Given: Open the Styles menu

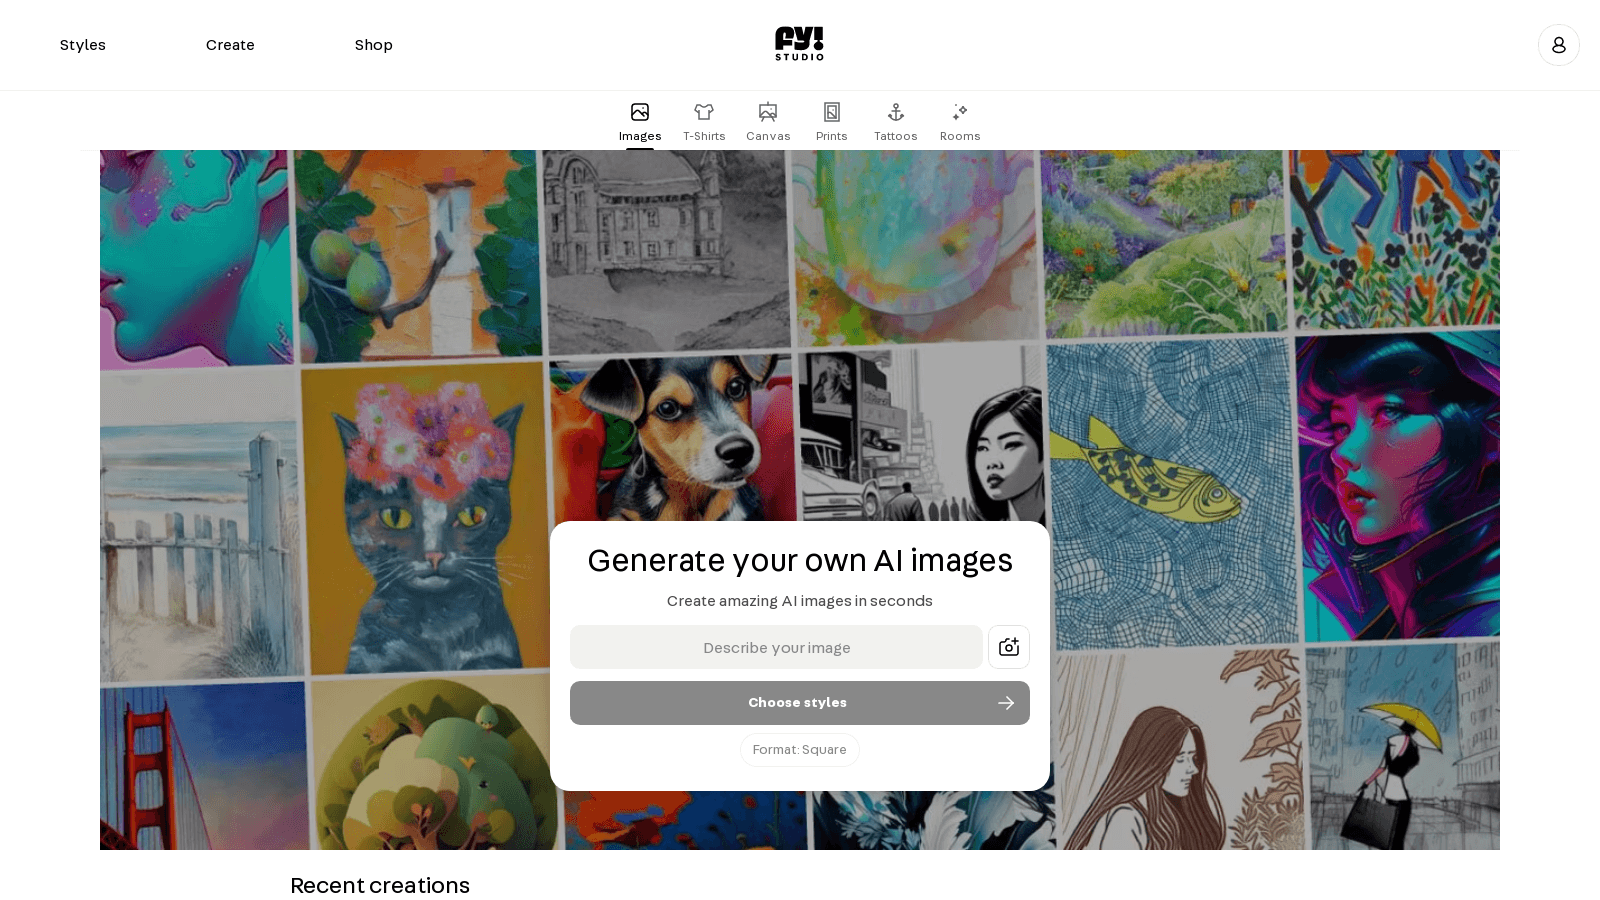Looking at the screenshot, I should pyautogui.click(x=83, y=45).
